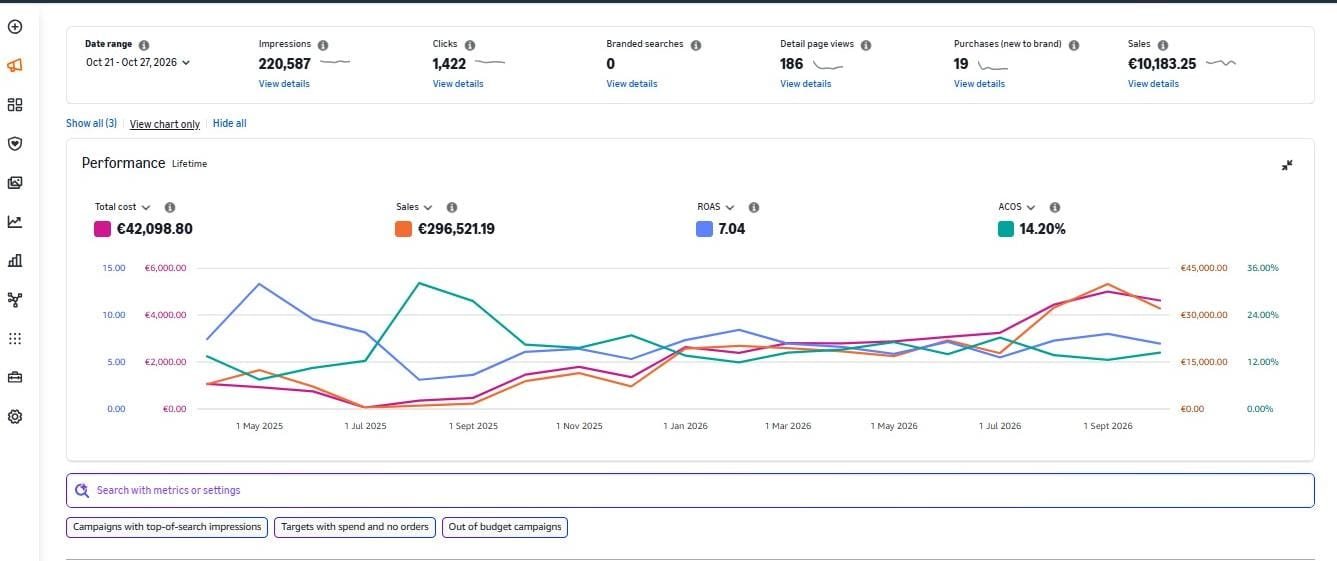1337x561 pixels.
Task: Click the info icon next to top Sales metric
Action: [x=1163, y=45]
